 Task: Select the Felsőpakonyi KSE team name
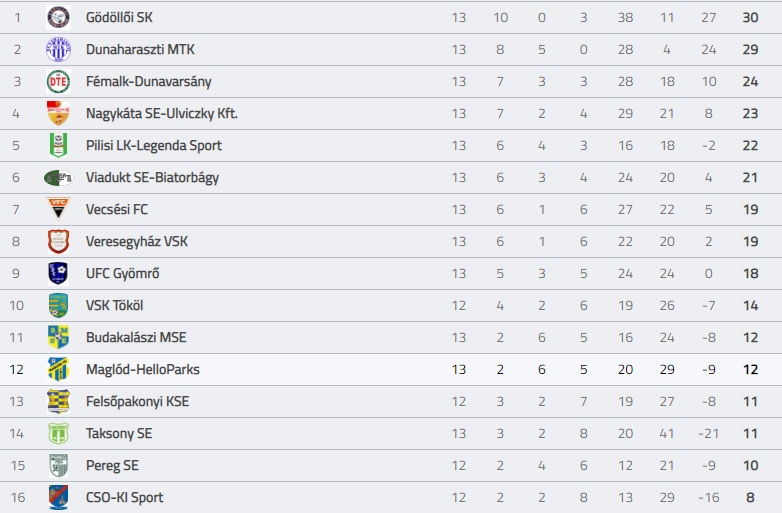tap(138, 401)
